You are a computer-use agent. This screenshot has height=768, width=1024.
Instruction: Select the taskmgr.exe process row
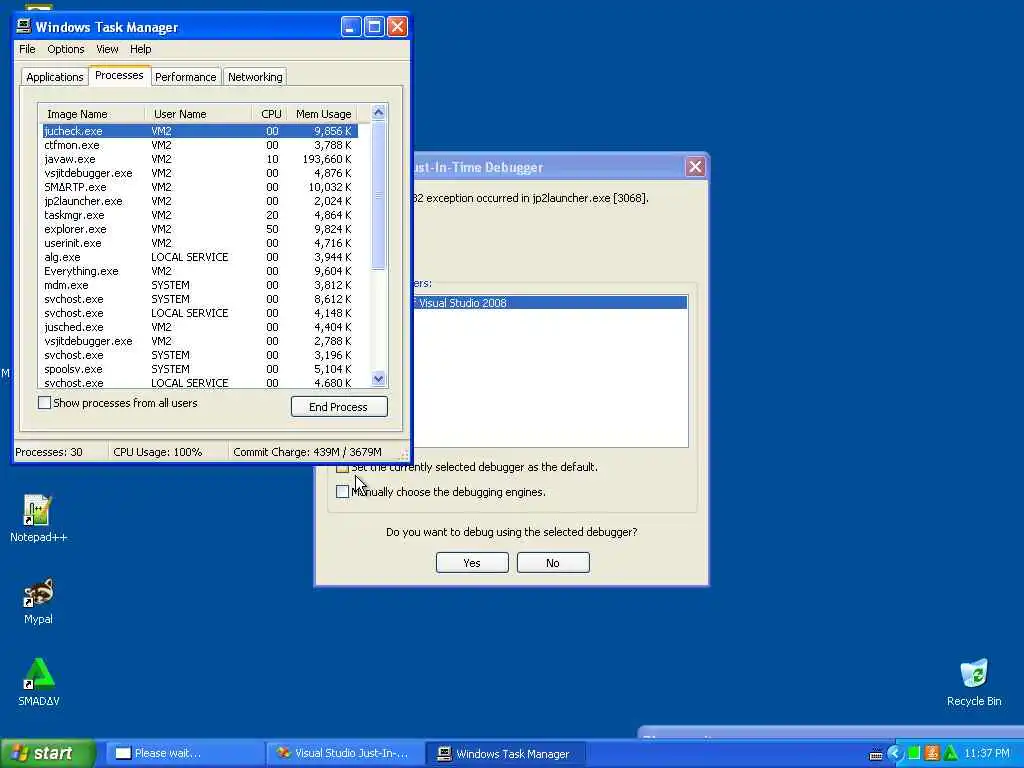[x=199, y=215]
